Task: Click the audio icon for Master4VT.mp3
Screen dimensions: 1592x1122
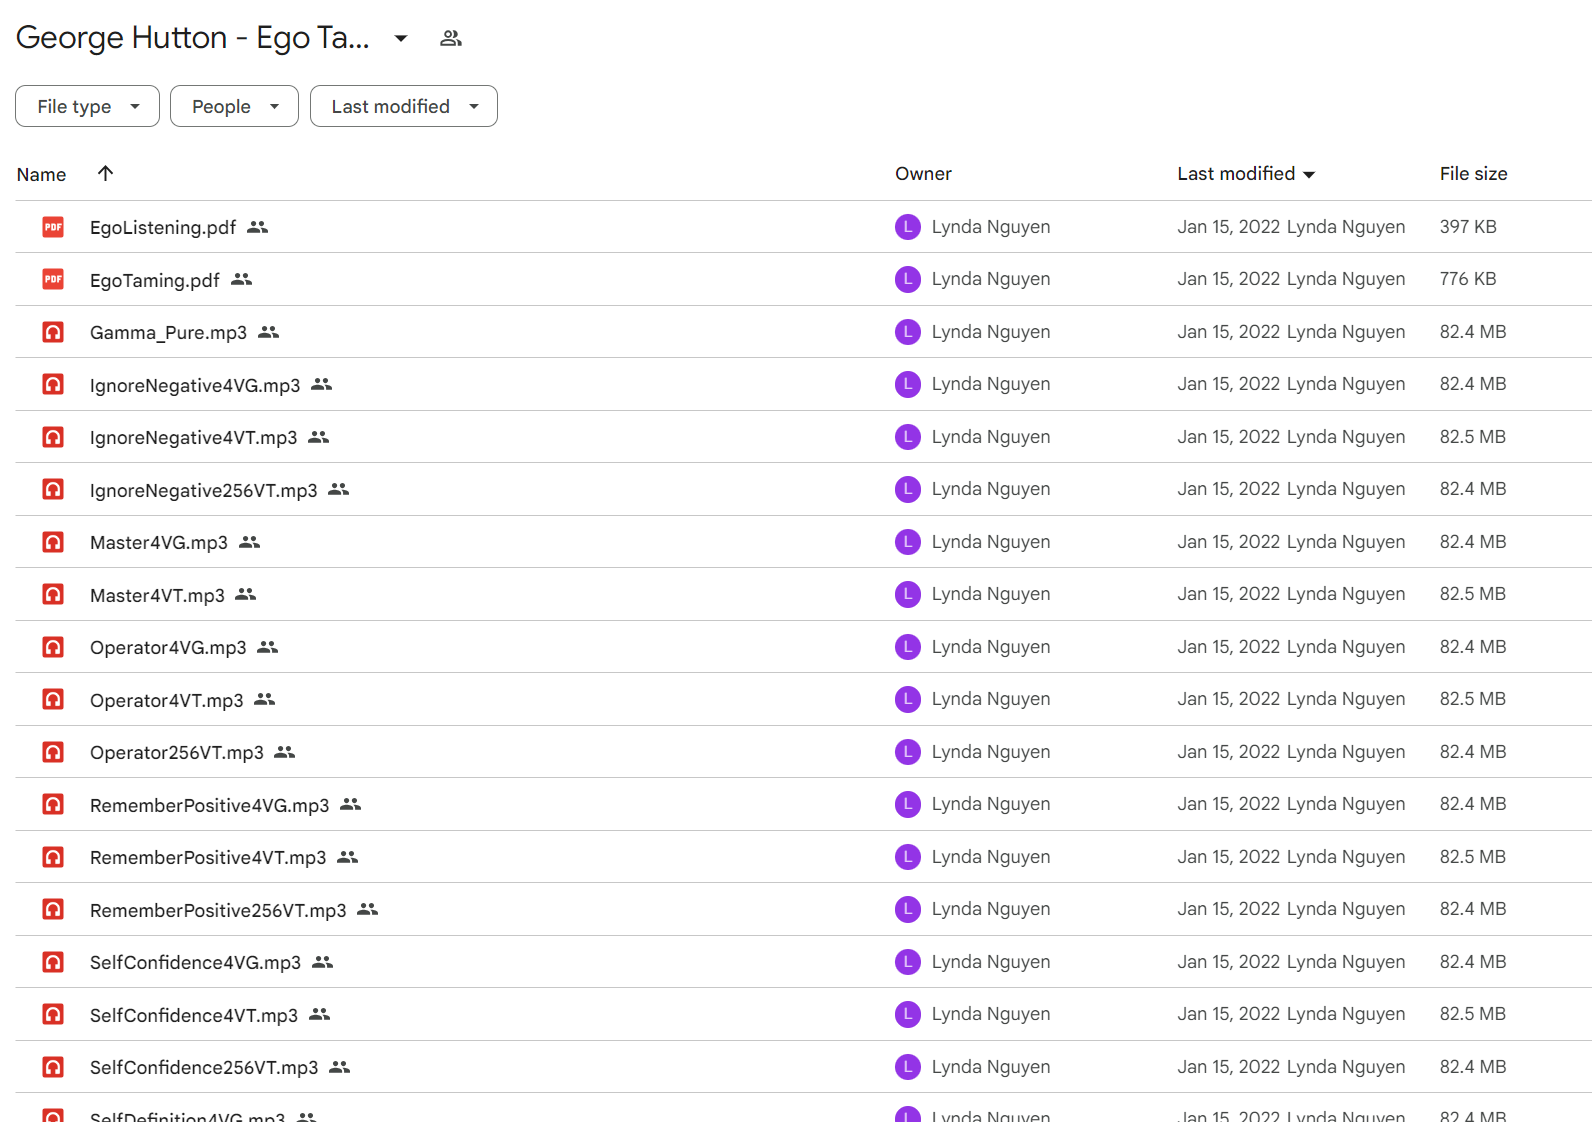Action: (53, 594)
